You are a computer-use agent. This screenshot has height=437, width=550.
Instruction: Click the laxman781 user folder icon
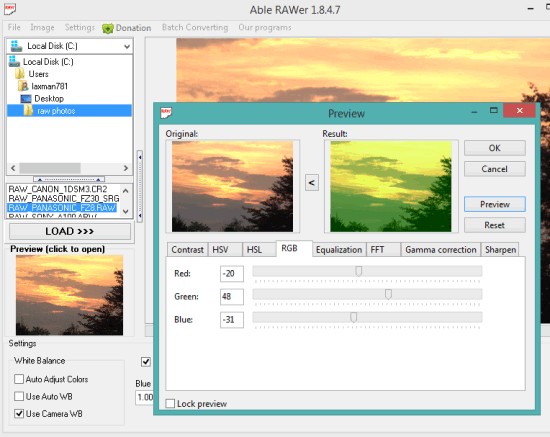[x=24, y=86]
